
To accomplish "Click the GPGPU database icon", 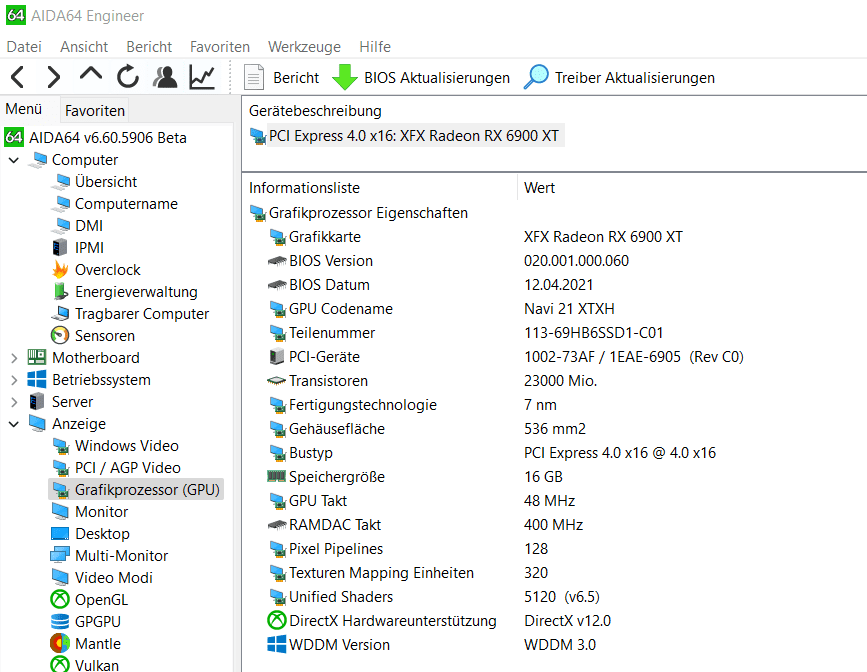I will [60, 622].
